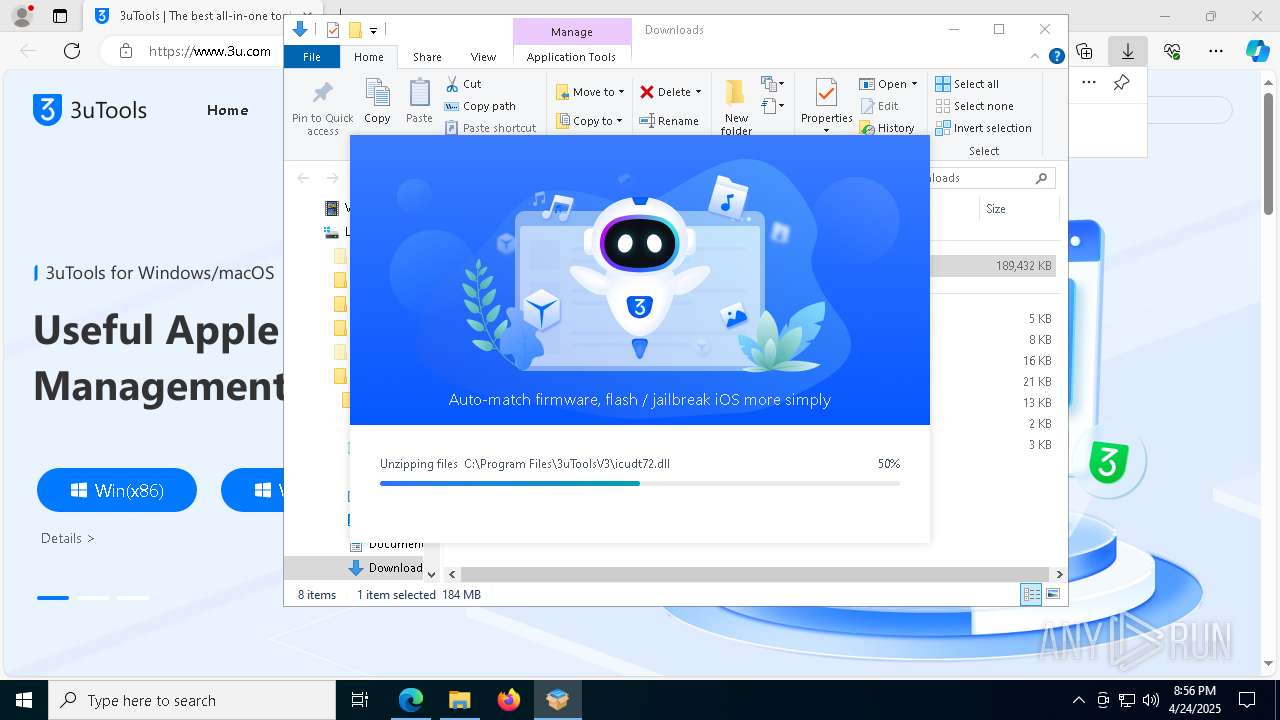
Task: Click the Size column header
Action: pos(996,209)
